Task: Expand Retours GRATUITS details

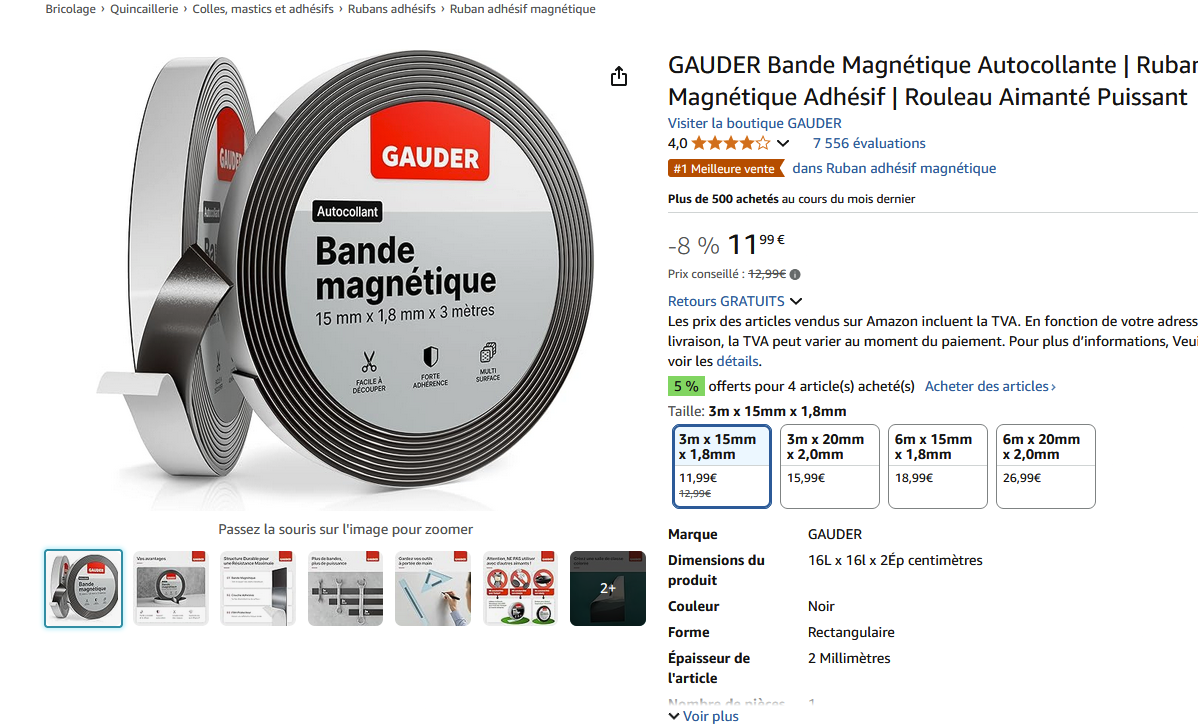Action: pyautogui.click(x=735, y=301)
